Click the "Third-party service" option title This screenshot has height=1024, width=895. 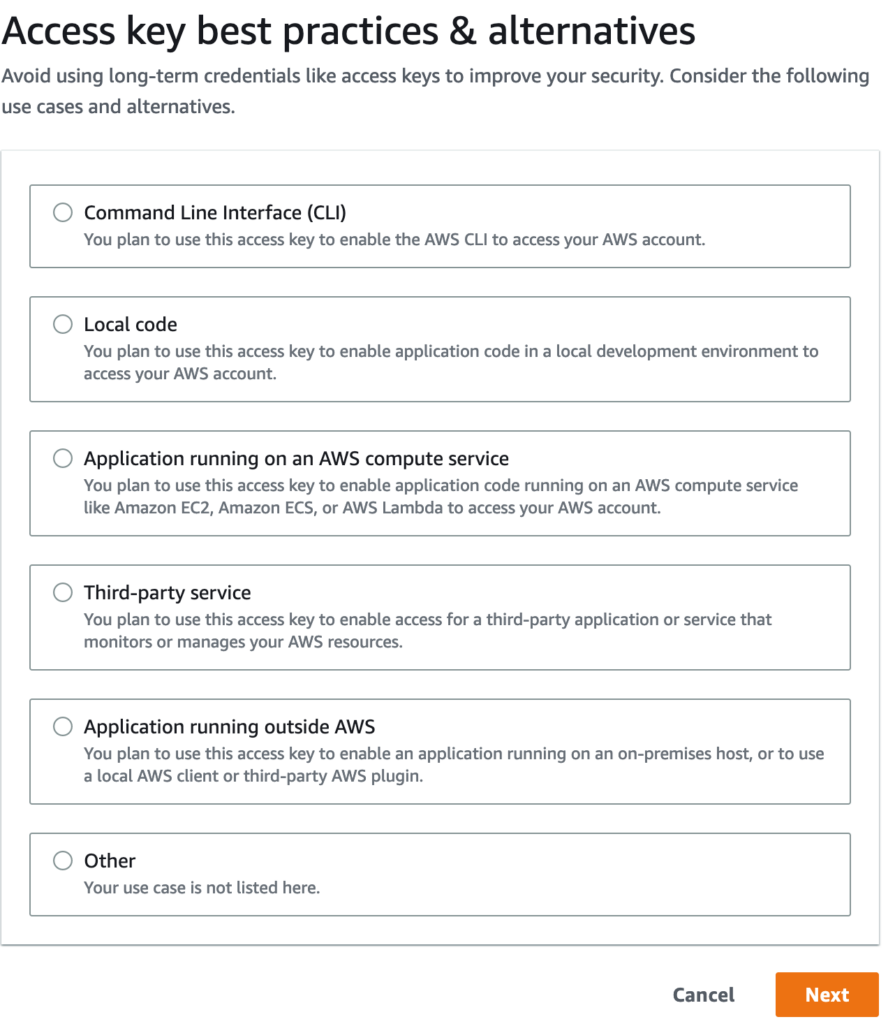167,592
